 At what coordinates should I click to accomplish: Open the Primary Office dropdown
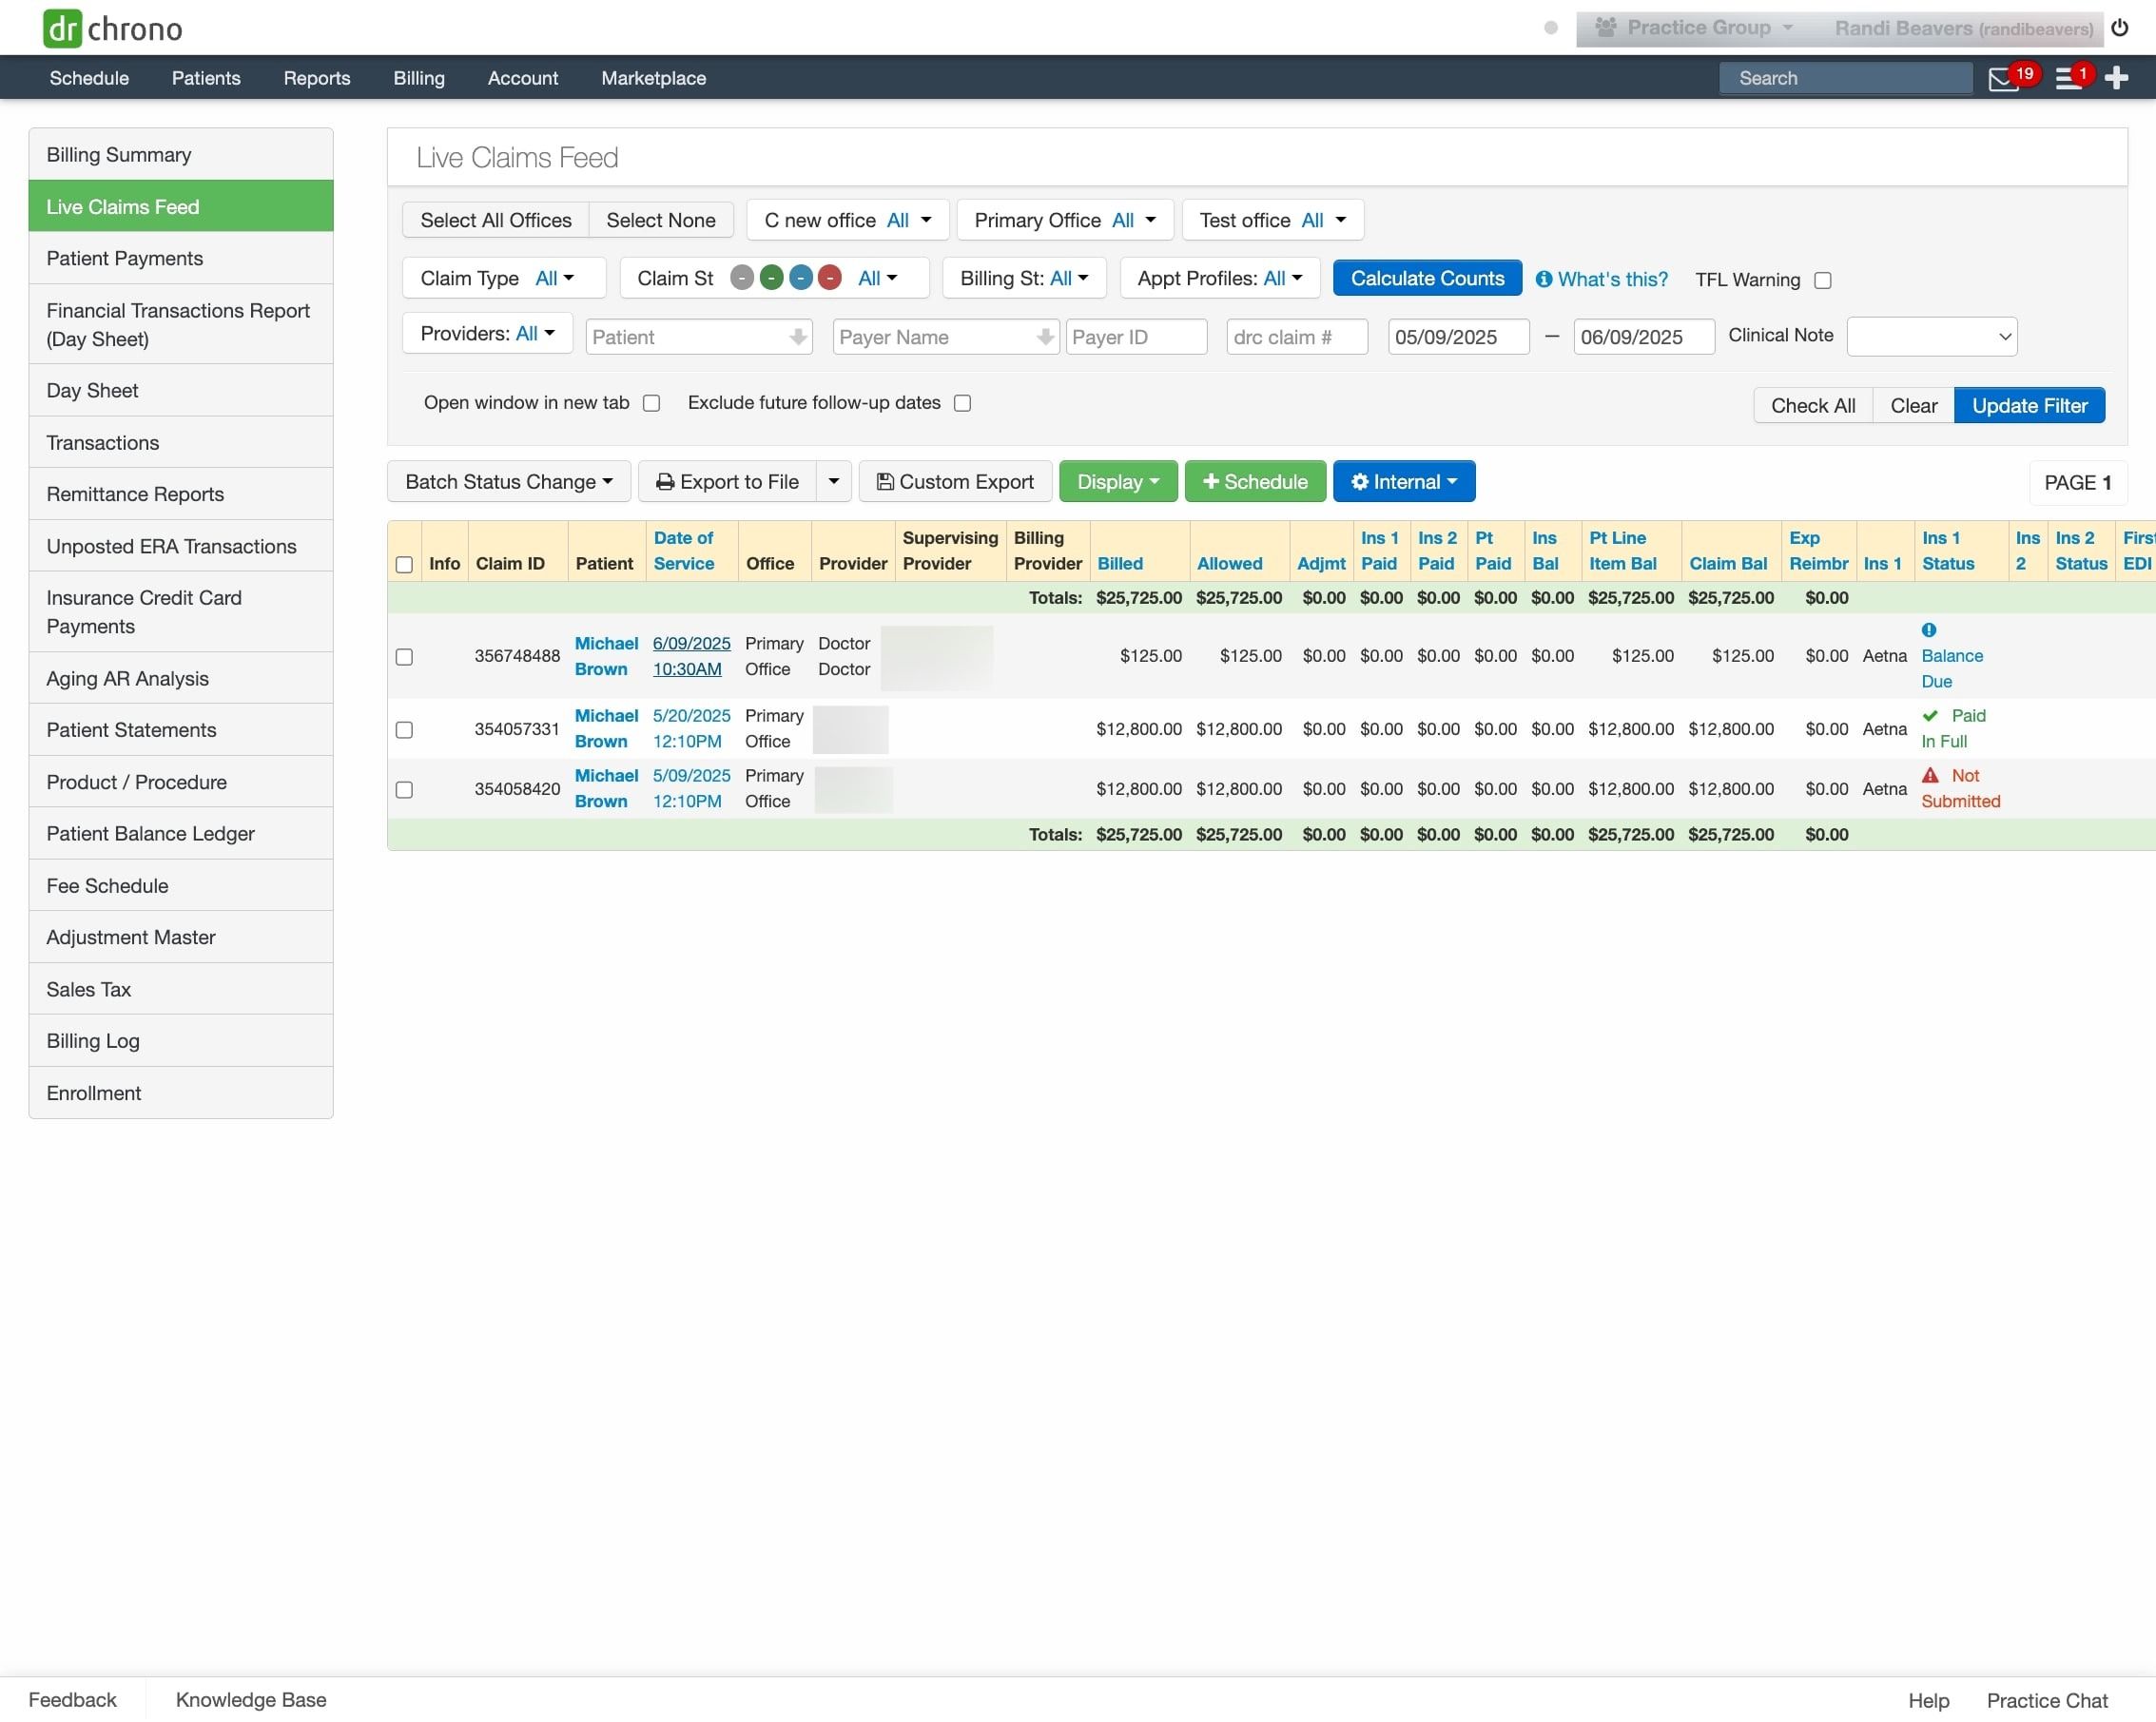tap(1065, 220)
